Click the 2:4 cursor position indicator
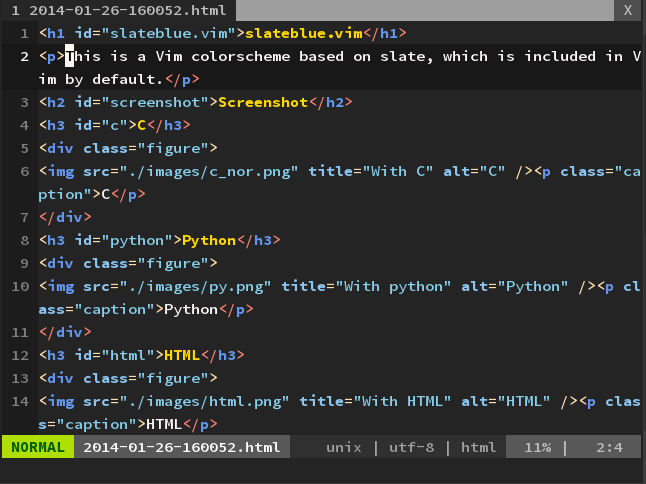 pos(609,447)
